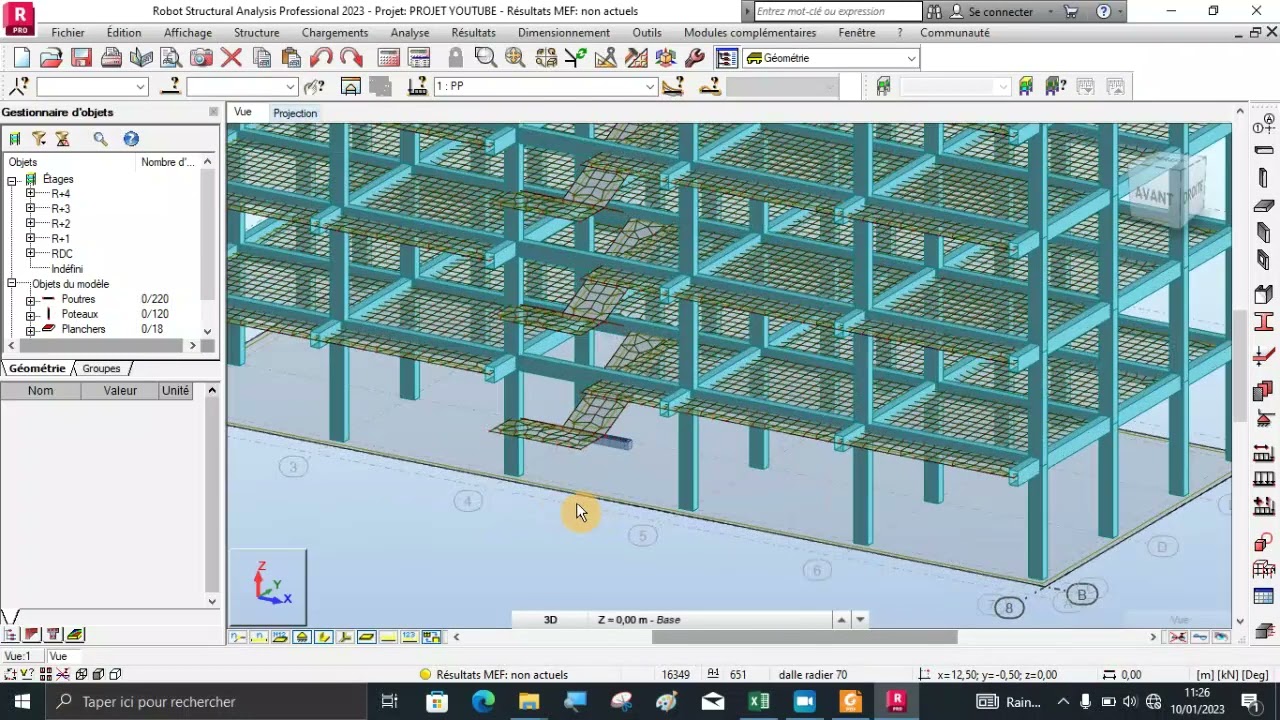The height and width of the screenshot is (720, 1280).
Task: Click the Redo red arrow icon
Action: (x=351, y=57)
